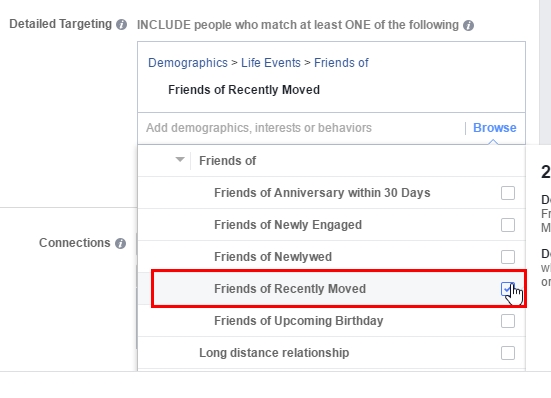This screenshot has height=398, width=551.
Task: Tick the Friends of Newlywed checkbox
Action: coord(508,257)
